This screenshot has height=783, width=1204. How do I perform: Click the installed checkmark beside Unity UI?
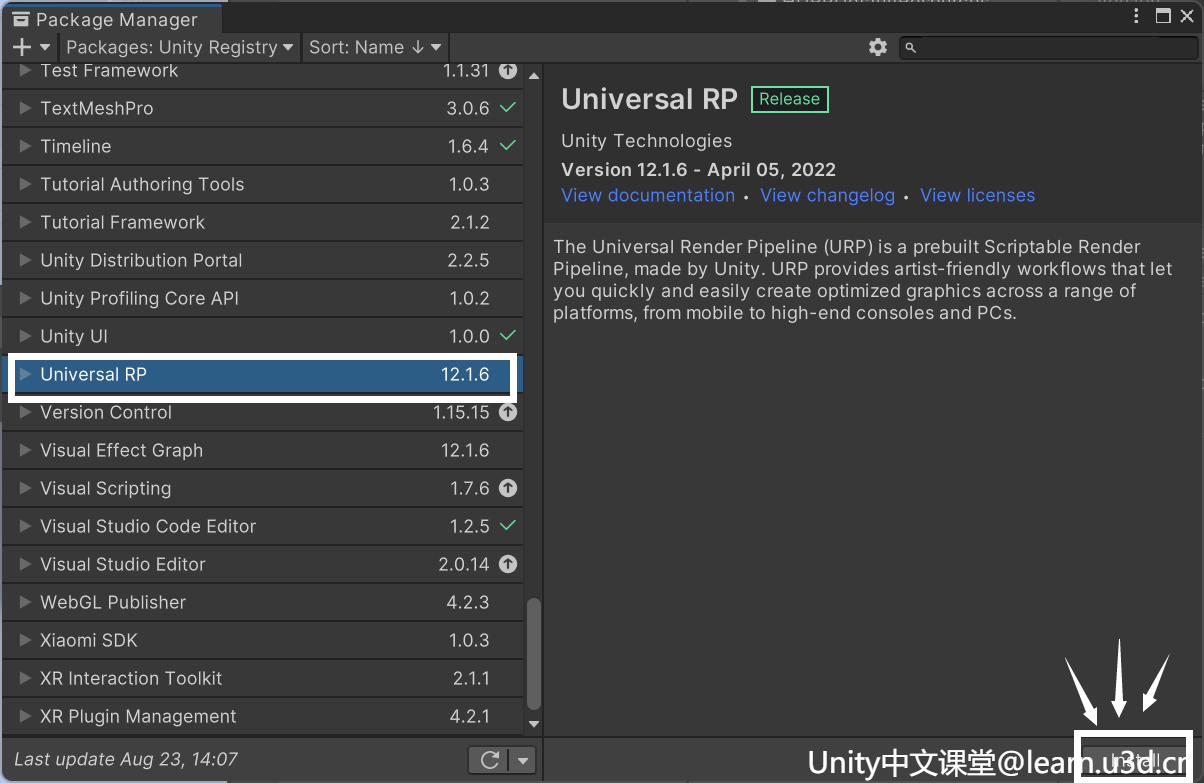508,335
